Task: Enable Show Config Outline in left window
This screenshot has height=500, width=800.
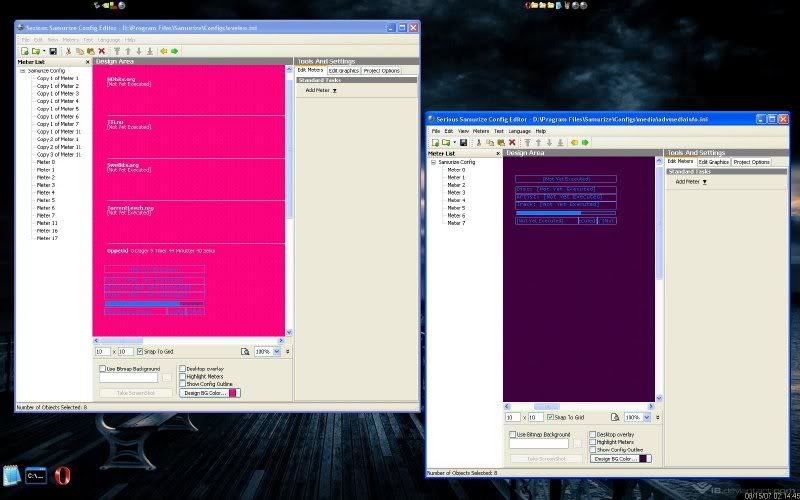Action: point(182,384)
